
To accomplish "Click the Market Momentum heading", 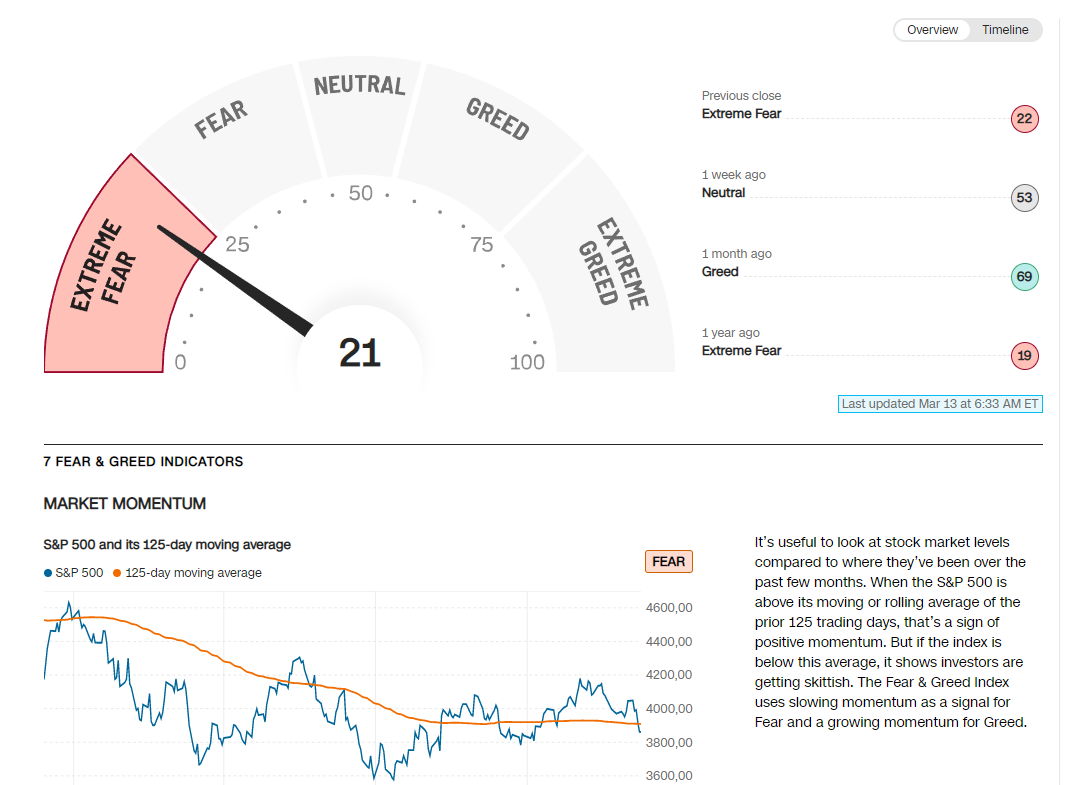I will click(125, 503).
